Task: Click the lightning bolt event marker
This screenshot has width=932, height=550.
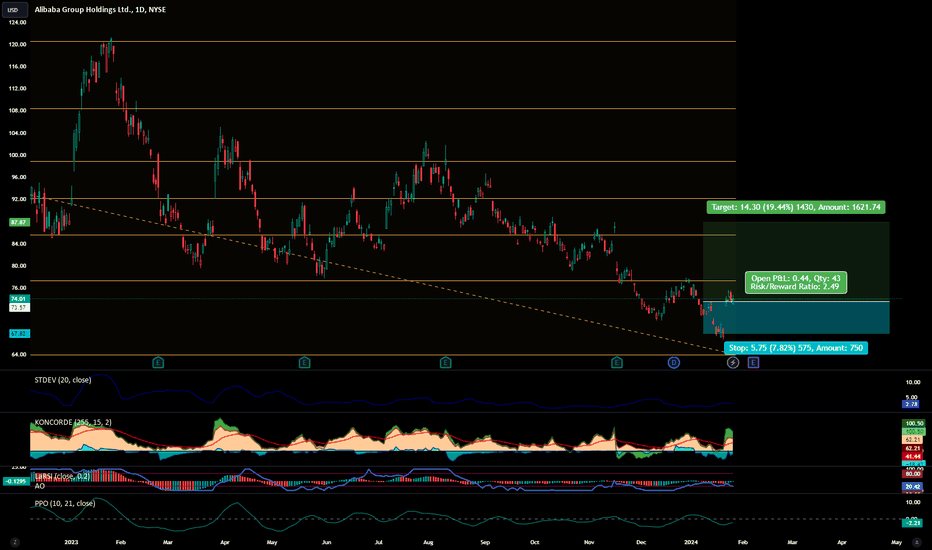Action: tap(733, 362)
